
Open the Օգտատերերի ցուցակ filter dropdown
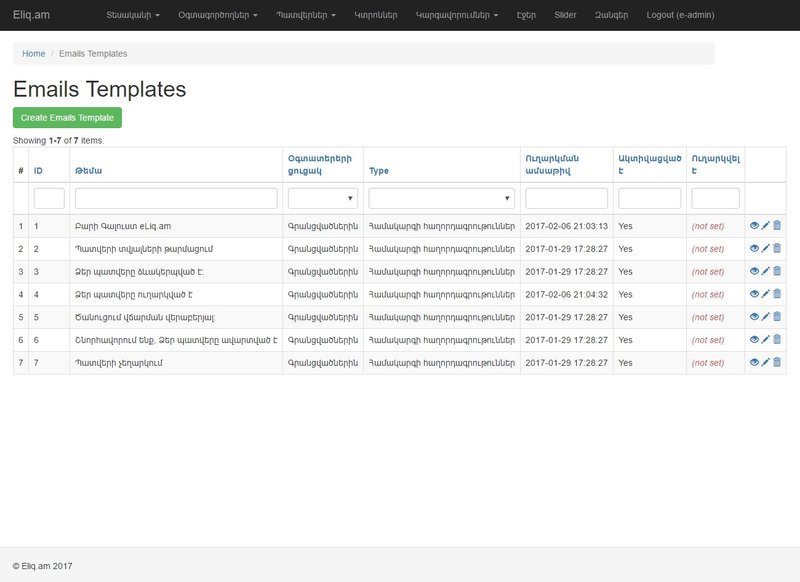click(322, 199)
